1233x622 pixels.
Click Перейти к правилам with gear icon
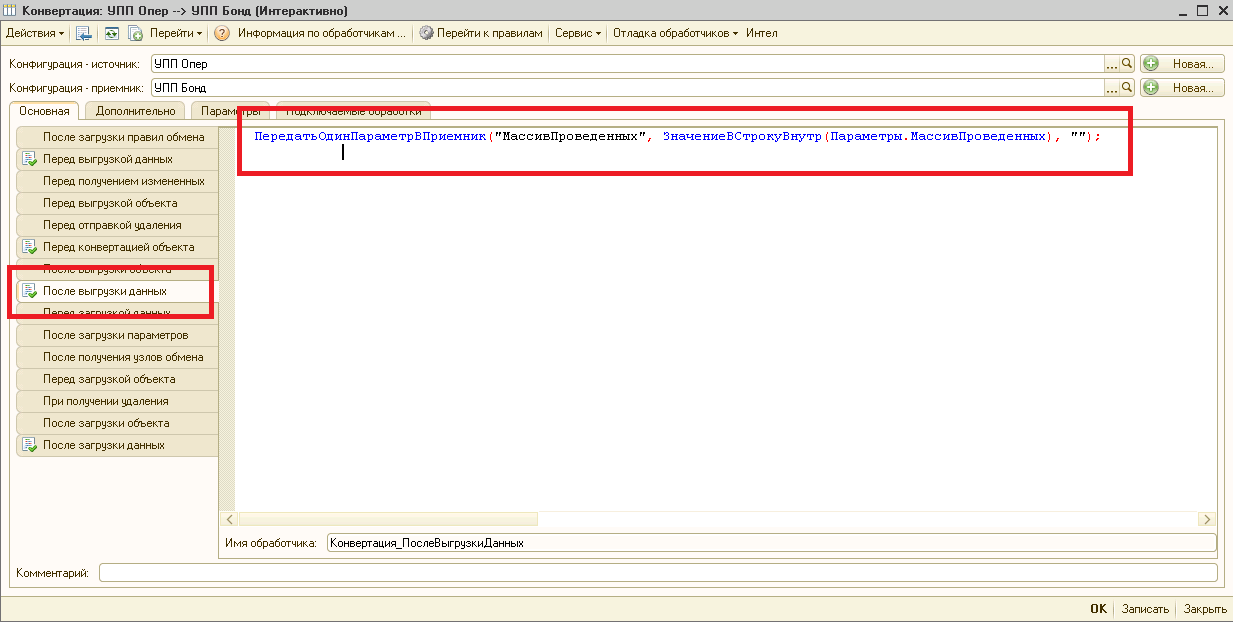coord(481,33)
